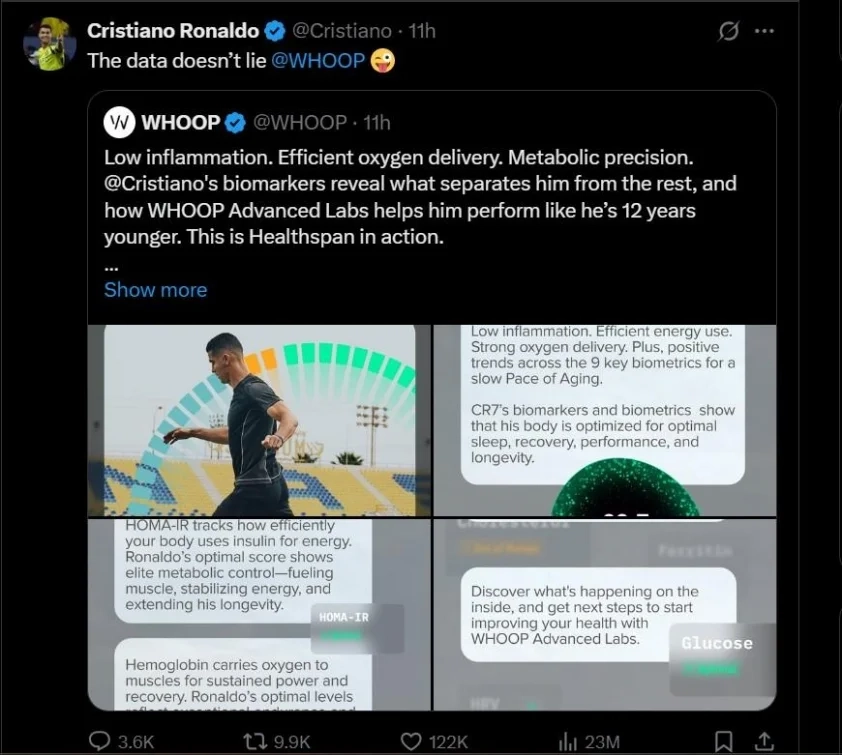
Task: Click the 11h timestamp on Cristiano's post
Action: click(422, 31)
